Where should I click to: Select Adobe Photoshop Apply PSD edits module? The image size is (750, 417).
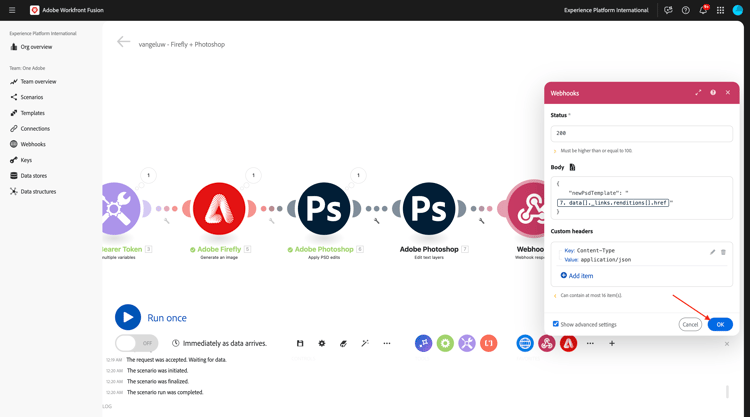pos(324,208)
